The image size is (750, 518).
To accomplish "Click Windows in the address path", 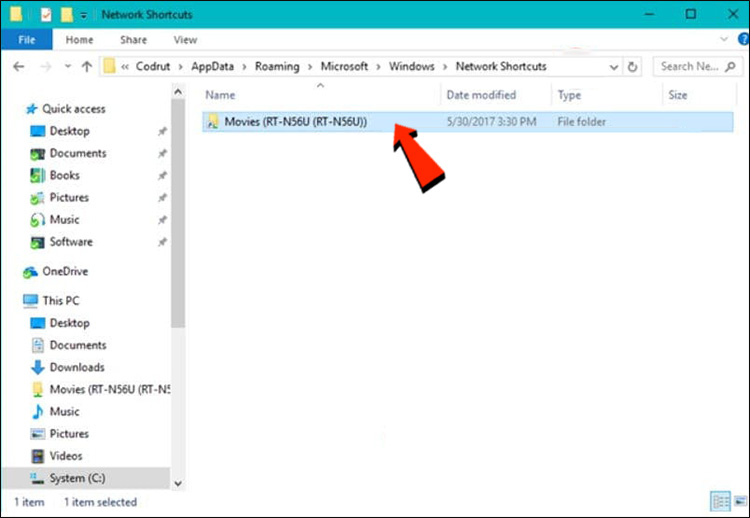I will pyautogui.click(x=411, y=66).
